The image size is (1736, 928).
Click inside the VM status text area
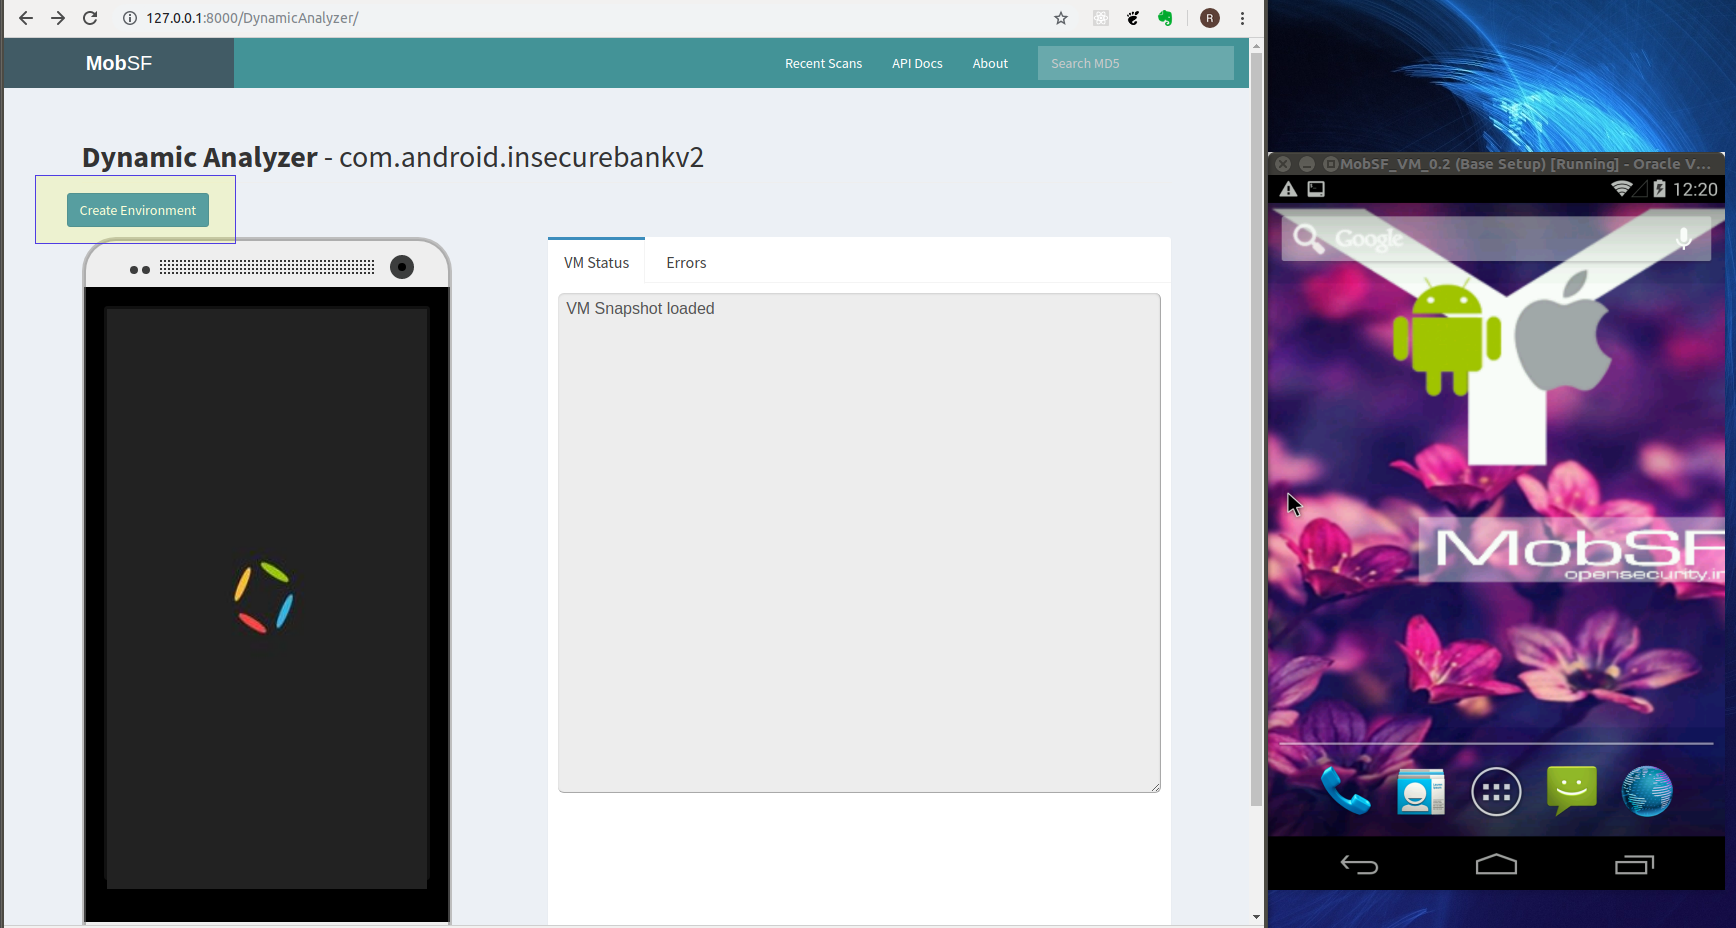tap(859, 543)
